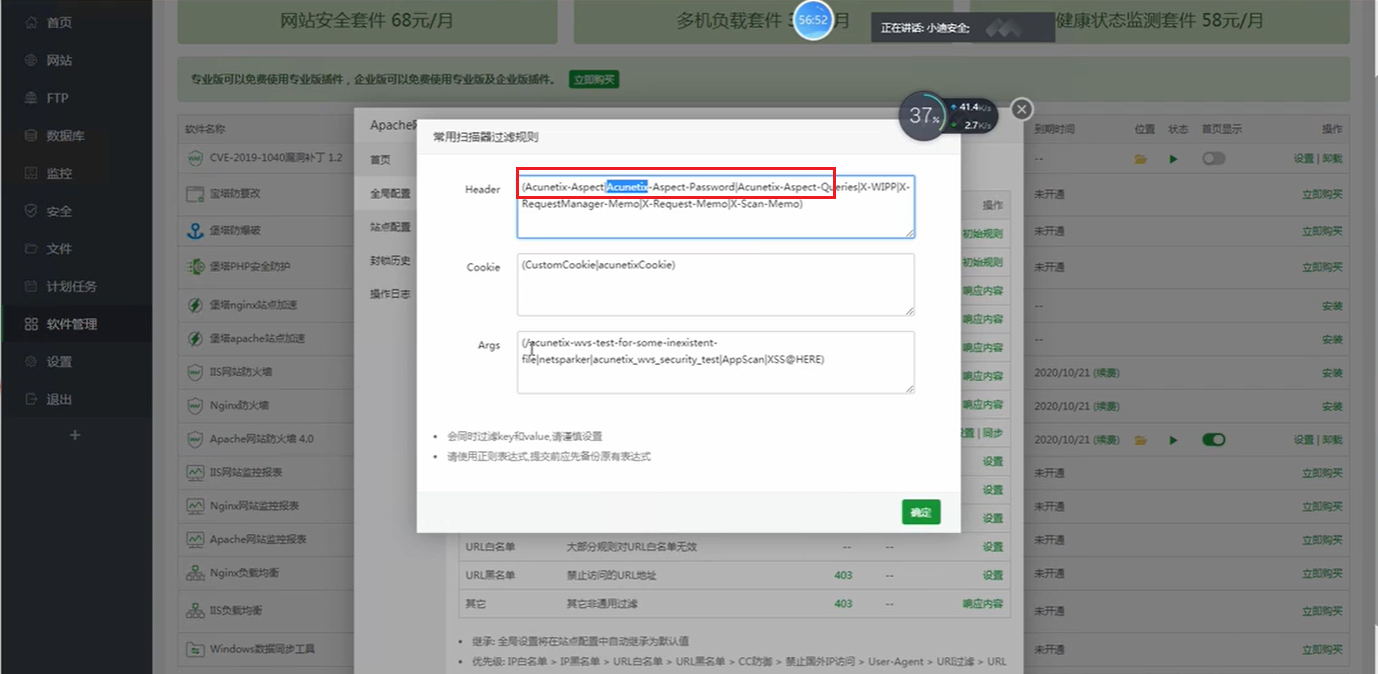Screen dimensions: 1378x674
Task: Open the 监控 monitor icon in the sidebar
Action: point(31,173)
